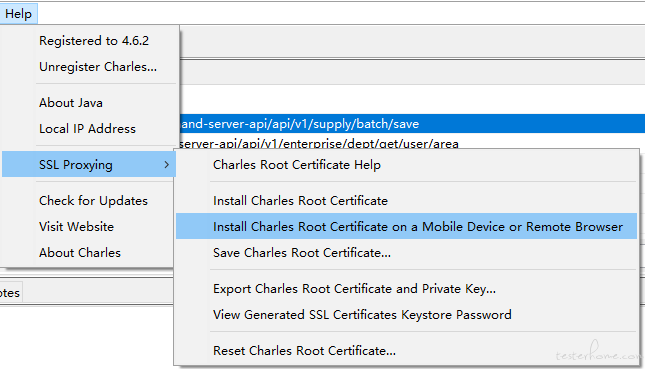
Task: View Generated SSL Certificates Keystore Password
Action: 362,315
